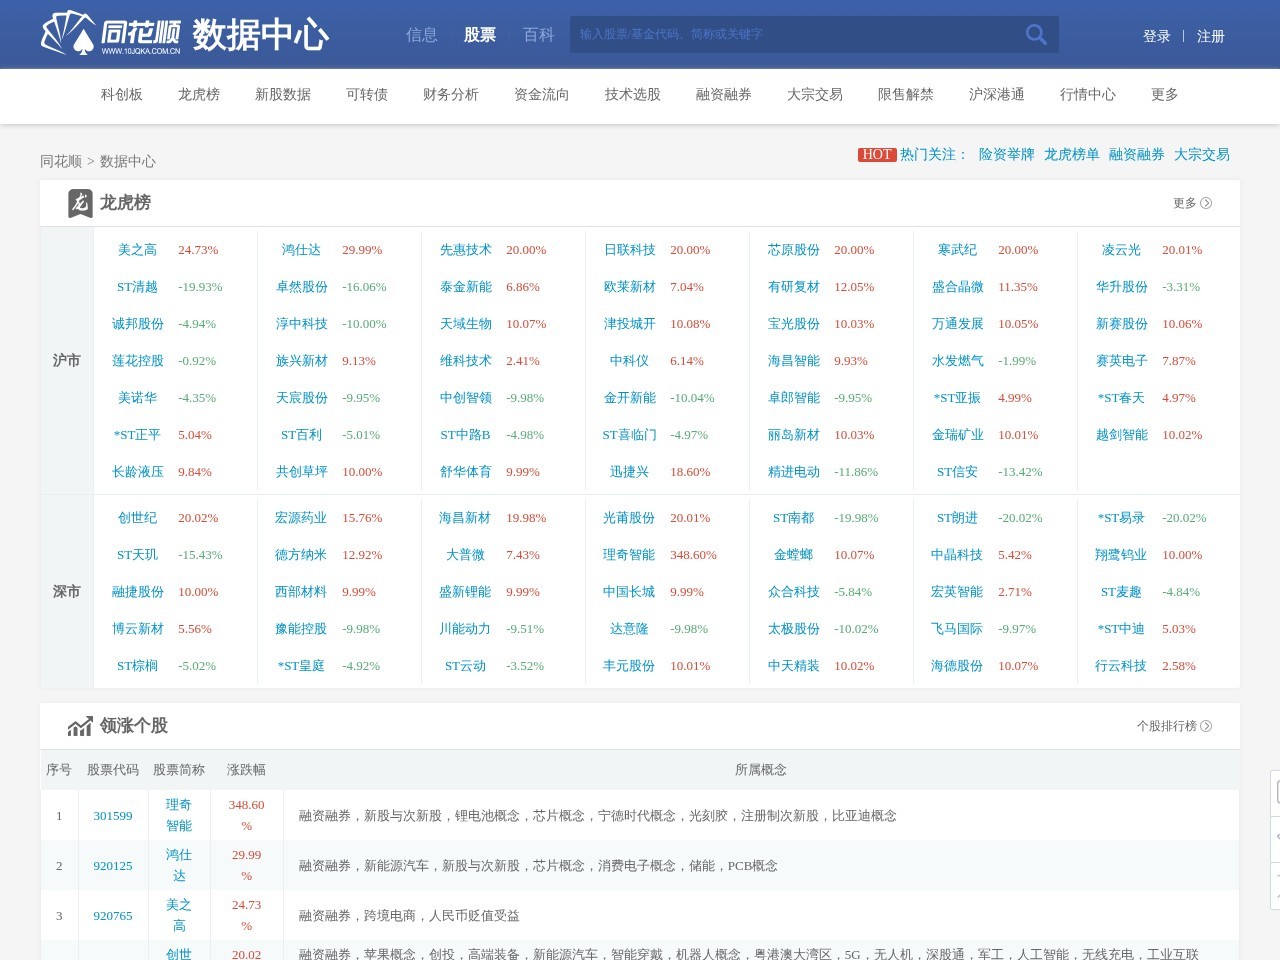Select 大宗交易 in the navigation bar
This screenshot has width=1280, height=960.
click(815, 95)
